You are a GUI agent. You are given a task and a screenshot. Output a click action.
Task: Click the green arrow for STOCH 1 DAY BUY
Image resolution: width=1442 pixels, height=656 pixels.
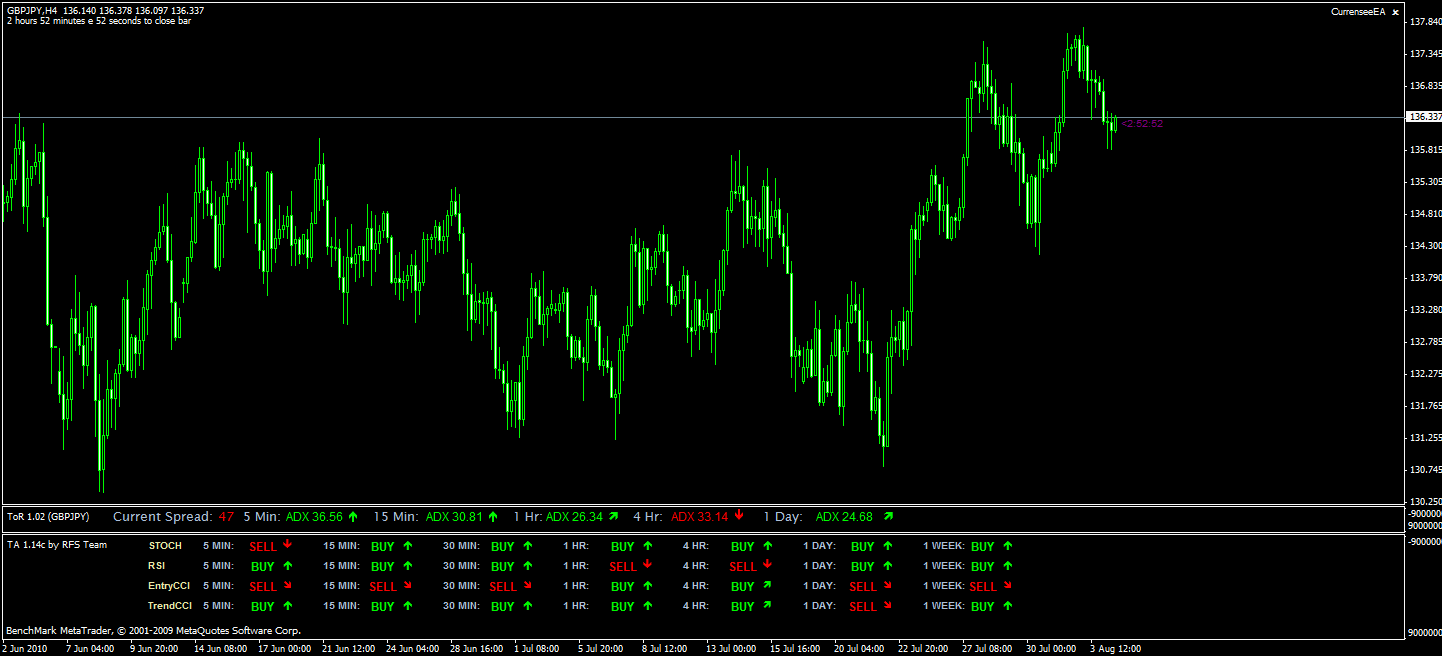point(887,546)
